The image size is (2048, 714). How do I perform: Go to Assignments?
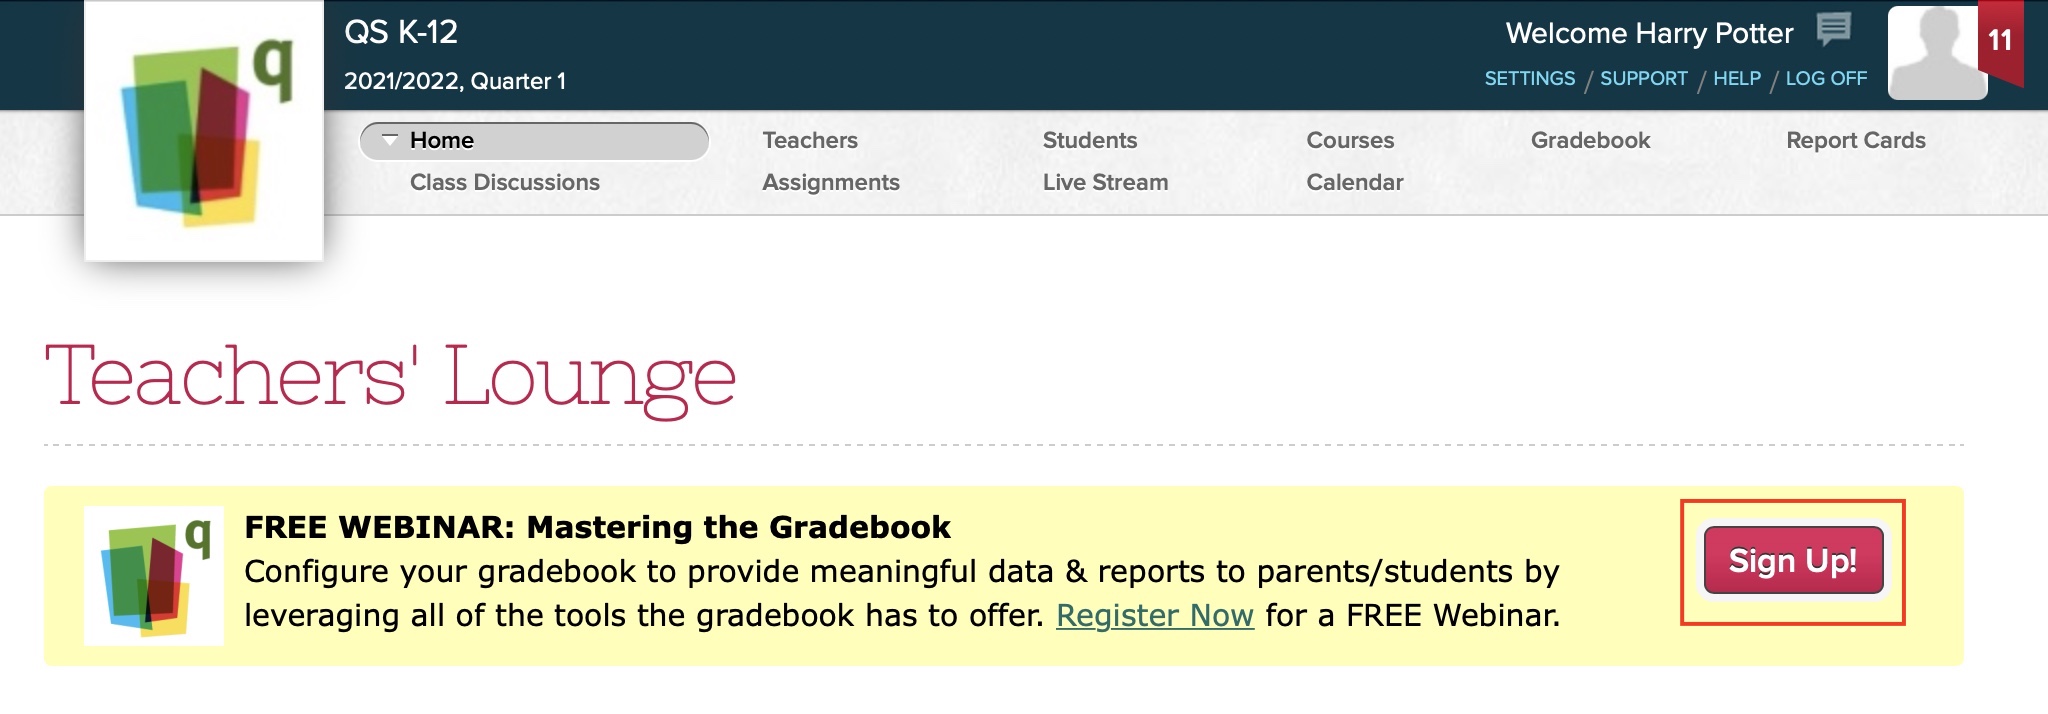click(x=830, y=182)
